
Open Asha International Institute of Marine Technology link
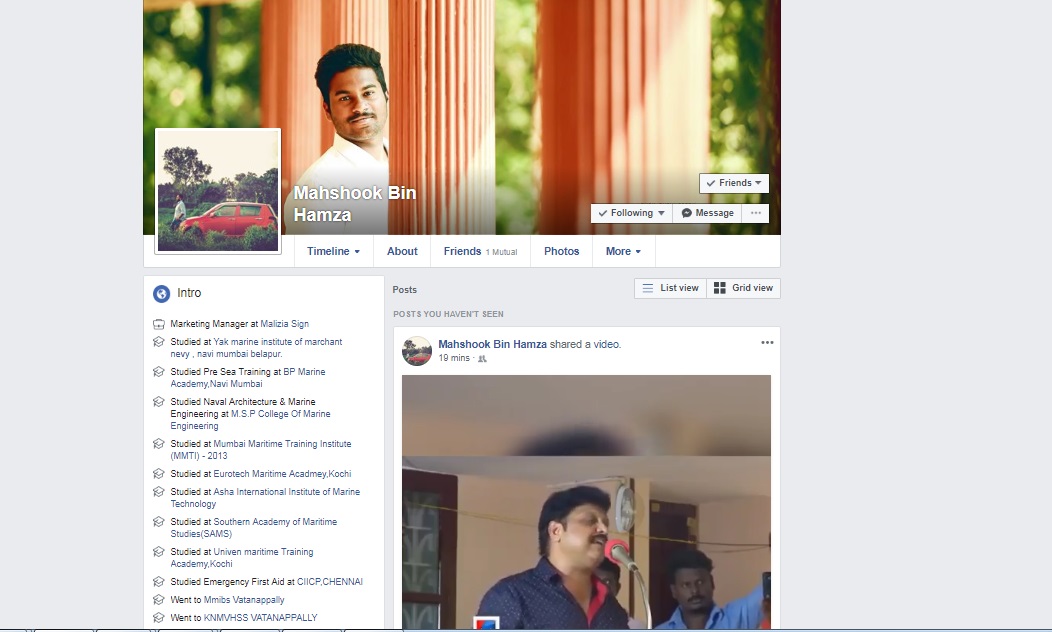265,498
